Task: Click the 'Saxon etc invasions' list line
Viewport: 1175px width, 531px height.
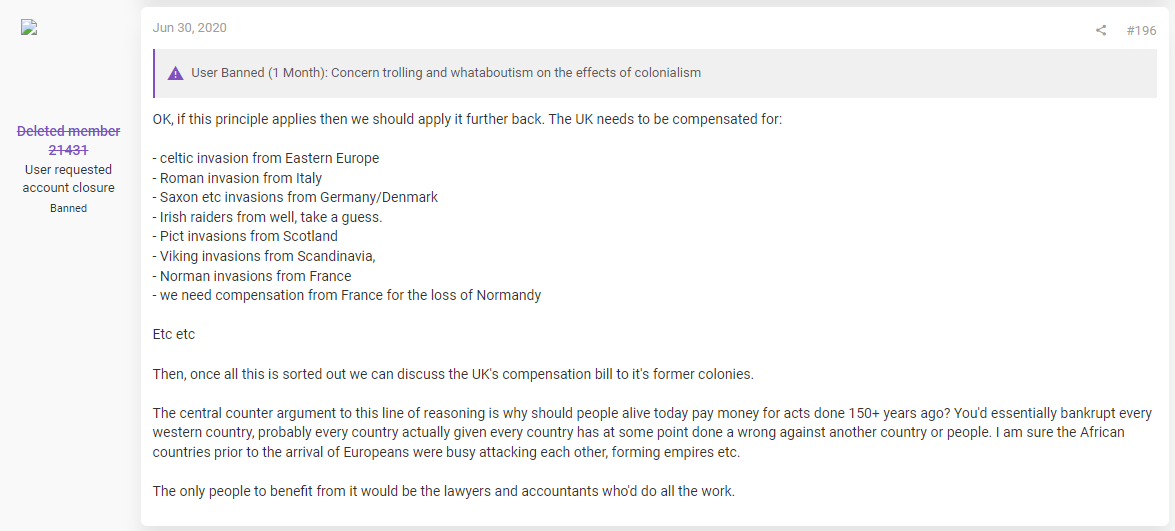Action: pos(294,198)
